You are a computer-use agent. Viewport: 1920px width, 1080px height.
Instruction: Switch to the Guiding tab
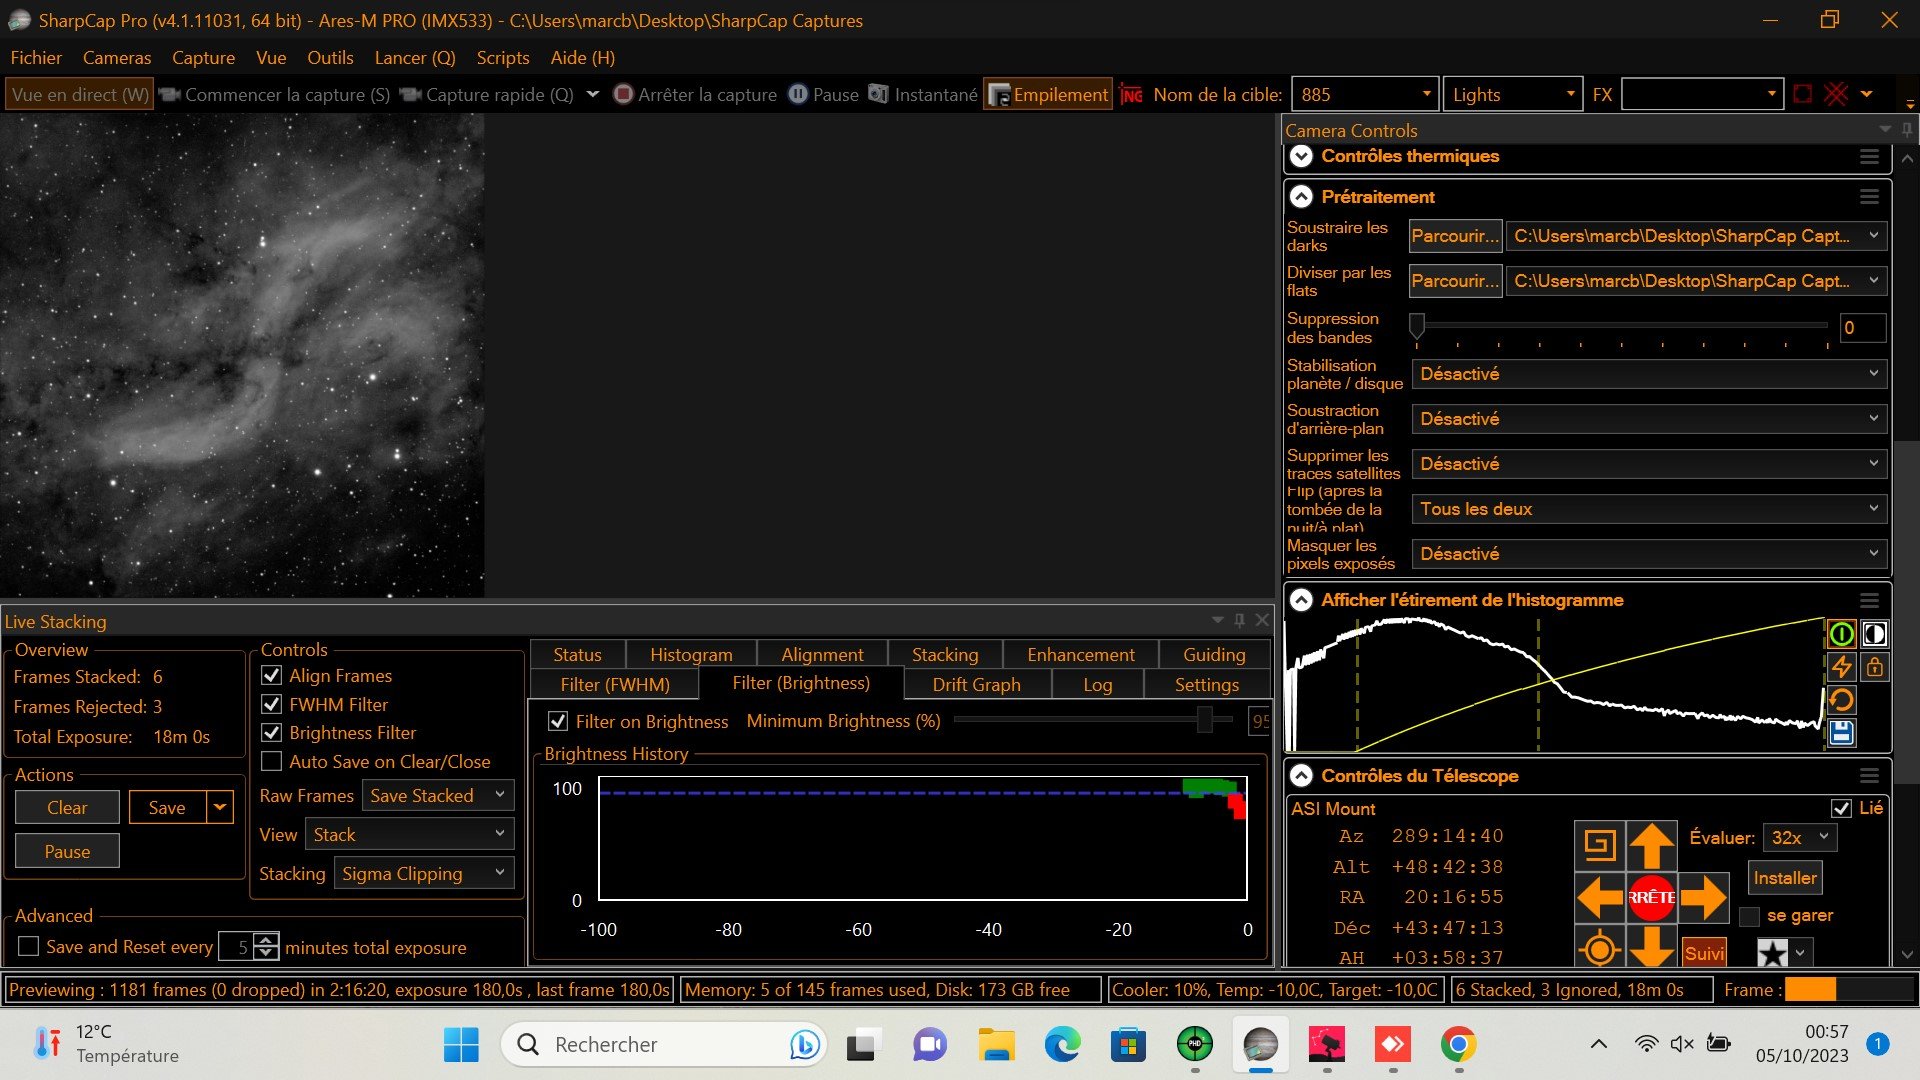1214,655
